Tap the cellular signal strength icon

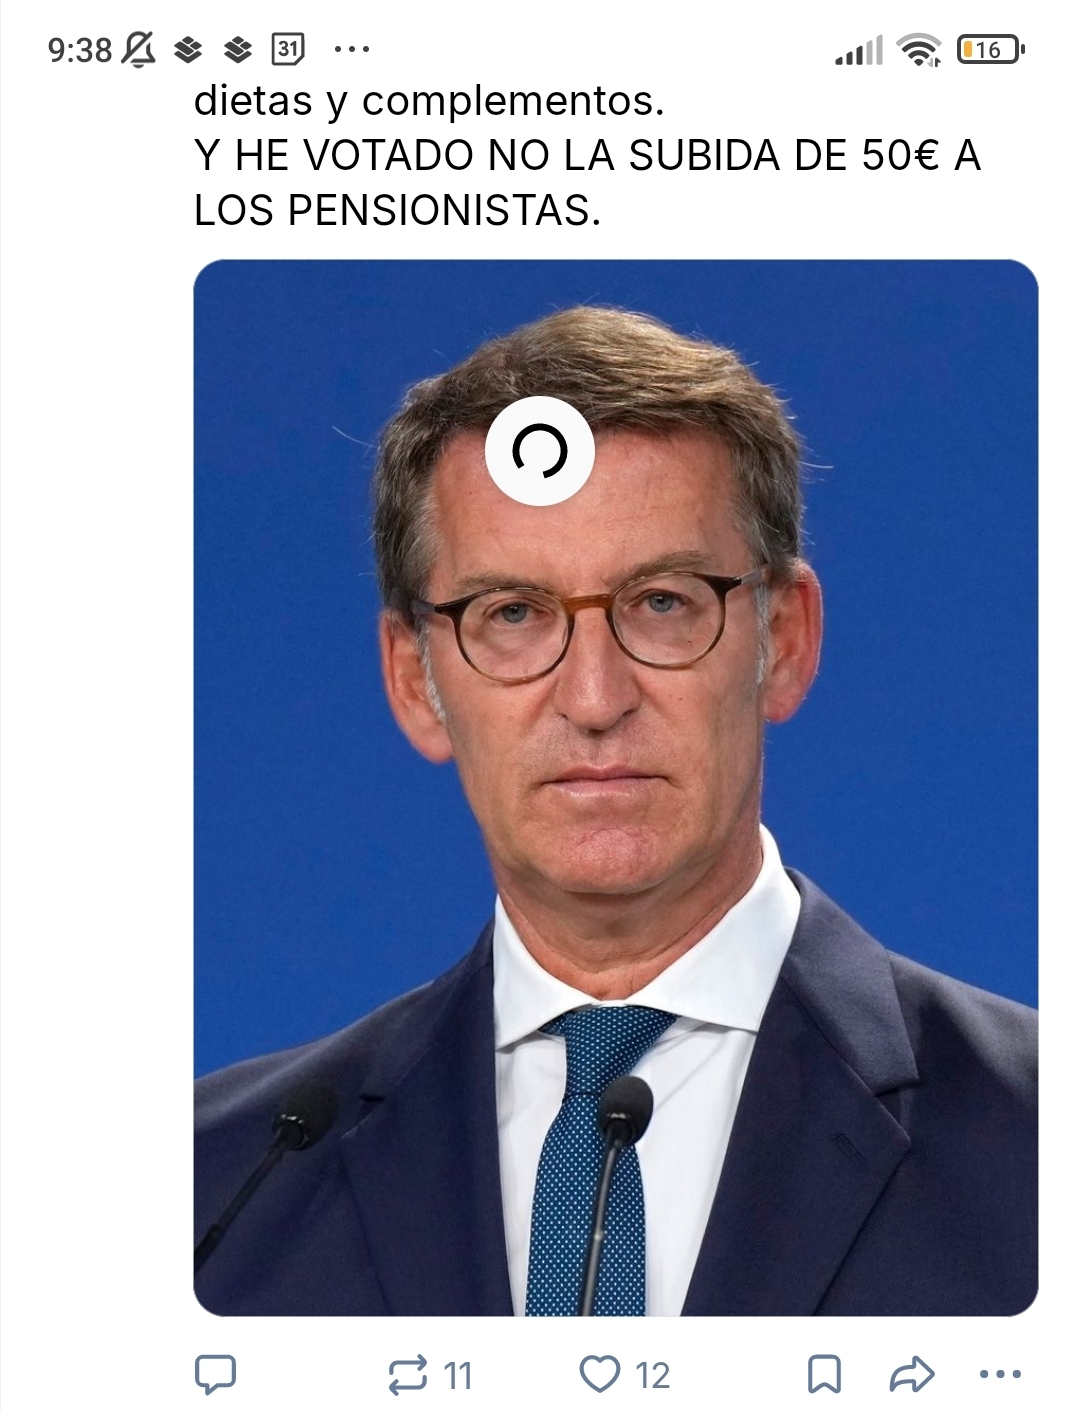(x=859, y=49)
